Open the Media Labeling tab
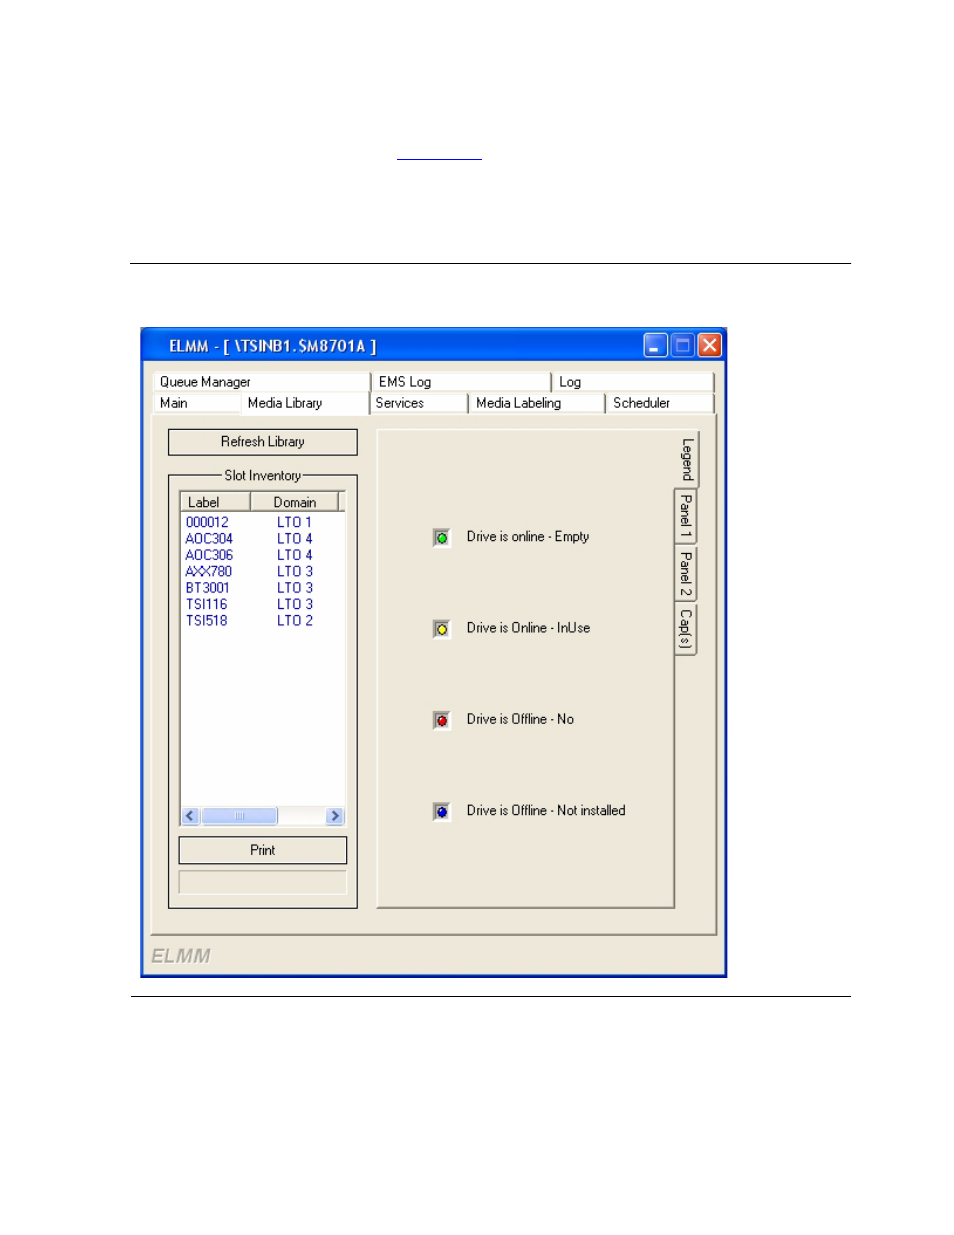The height and width of the screenshot is (1235, 954). 537,403
